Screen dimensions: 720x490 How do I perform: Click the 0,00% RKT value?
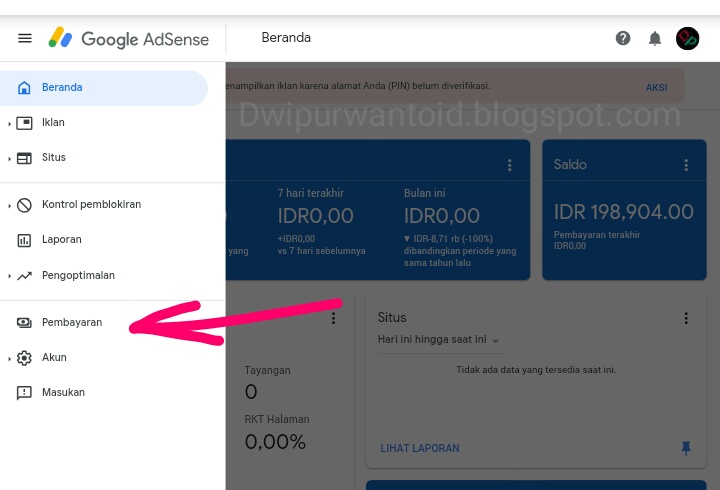pos(275,442)
